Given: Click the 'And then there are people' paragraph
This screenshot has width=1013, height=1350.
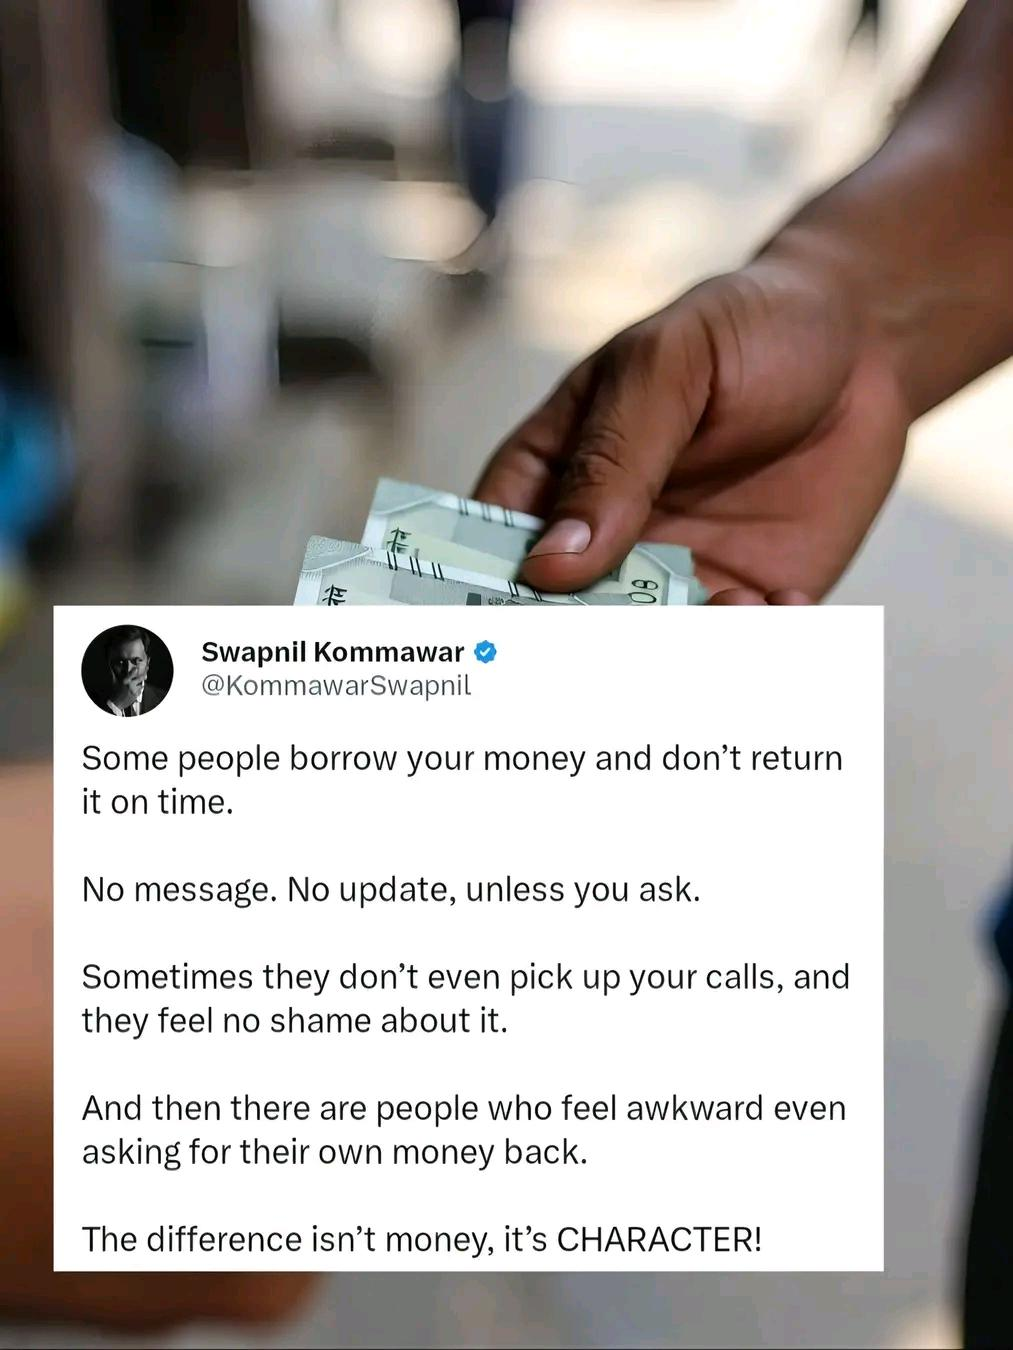Looking at the screenshot, I should [x=464, y=1130].
